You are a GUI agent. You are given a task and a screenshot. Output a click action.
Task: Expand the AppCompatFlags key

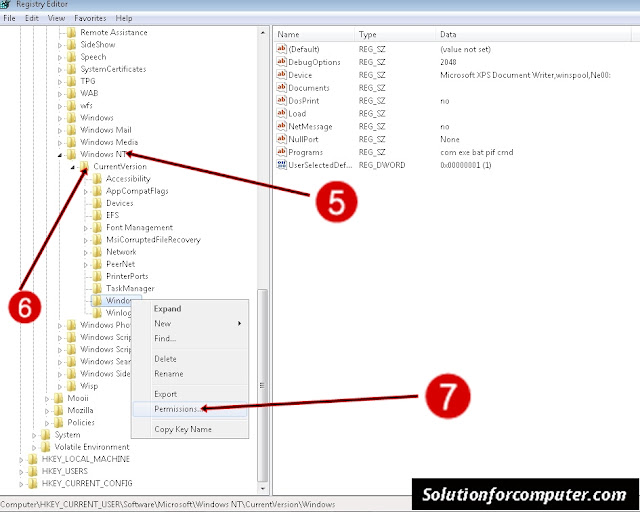pos(85,191)
